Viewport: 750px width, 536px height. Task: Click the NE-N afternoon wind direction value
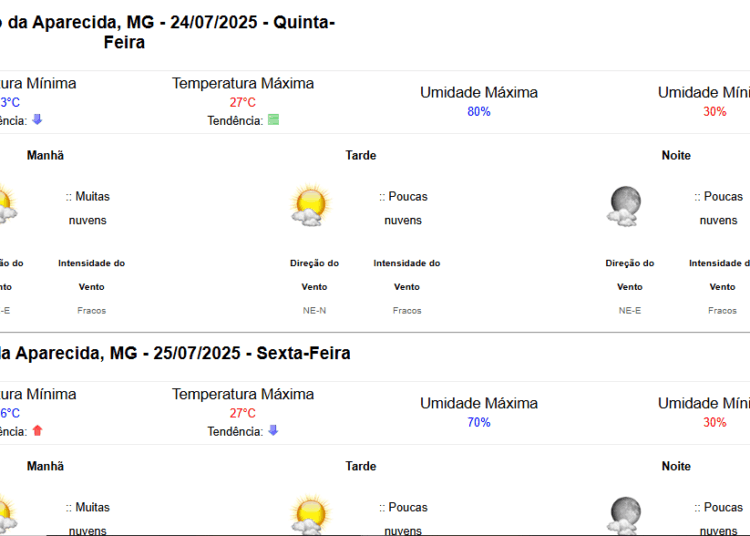[314, 310]
